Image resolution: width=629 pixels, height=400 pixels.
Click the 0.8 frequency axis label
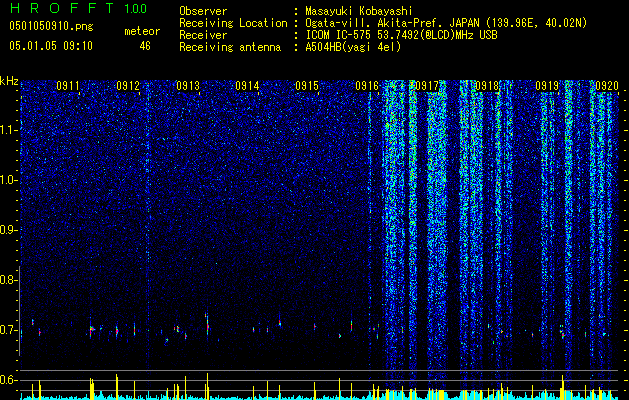click(x=8, y=280)
